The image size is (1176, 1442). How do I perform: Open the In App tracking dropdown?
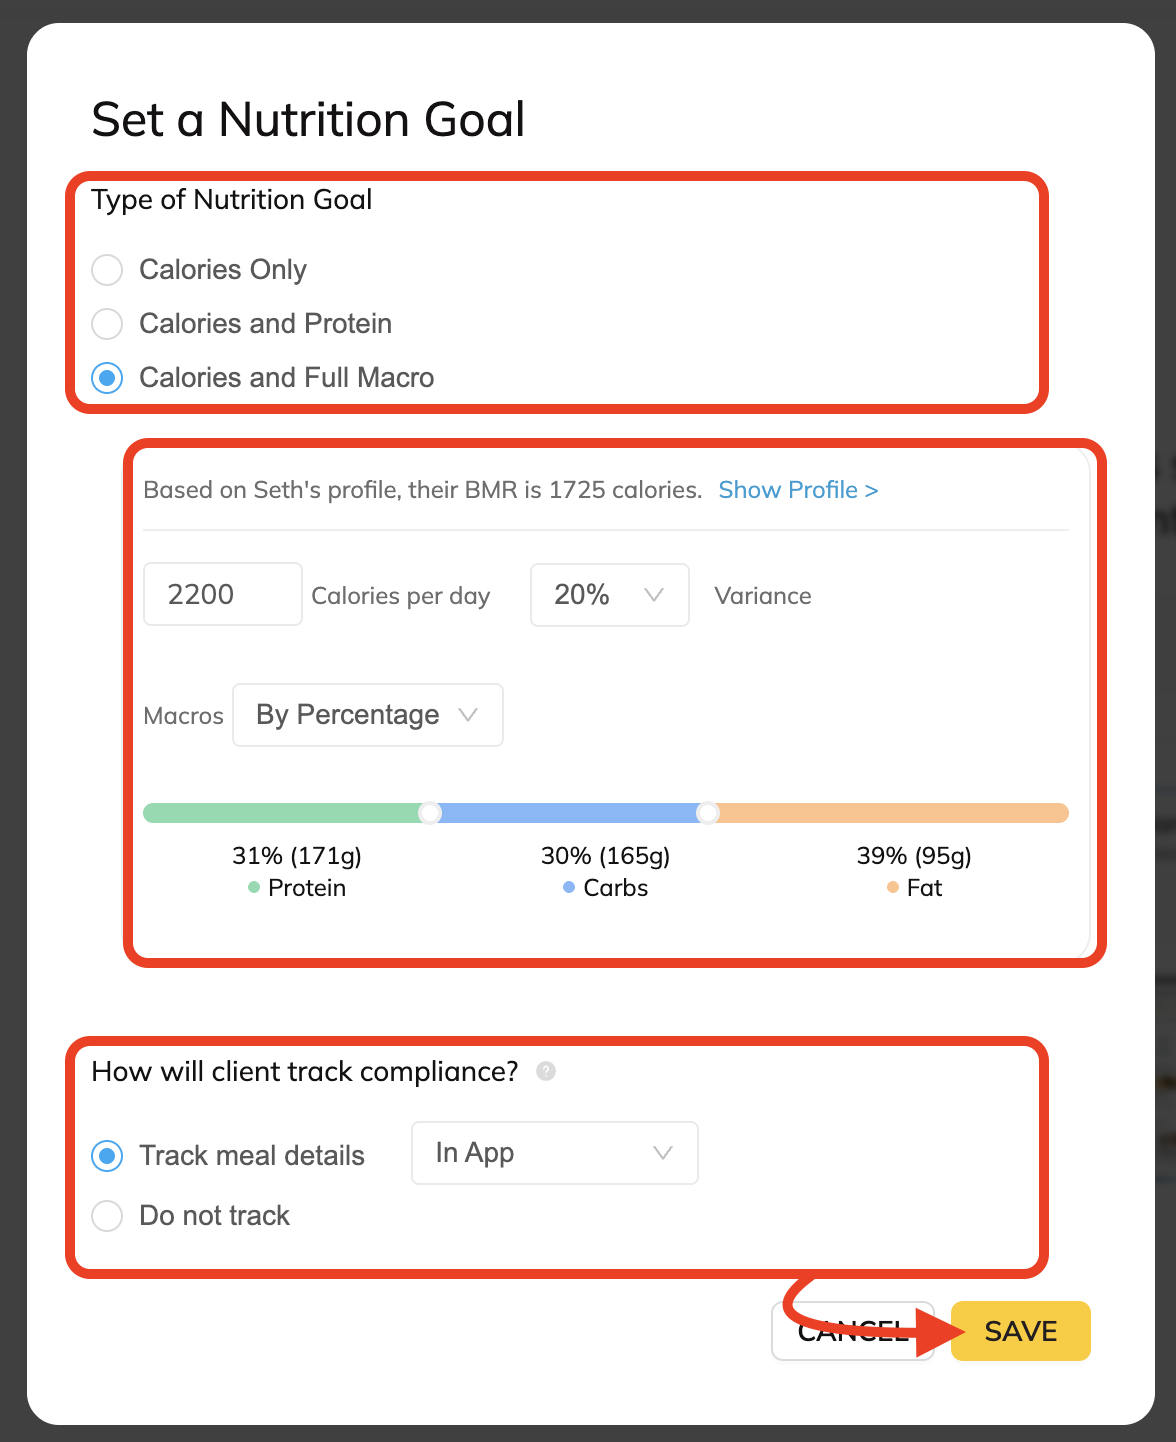tap(554, 1153)
